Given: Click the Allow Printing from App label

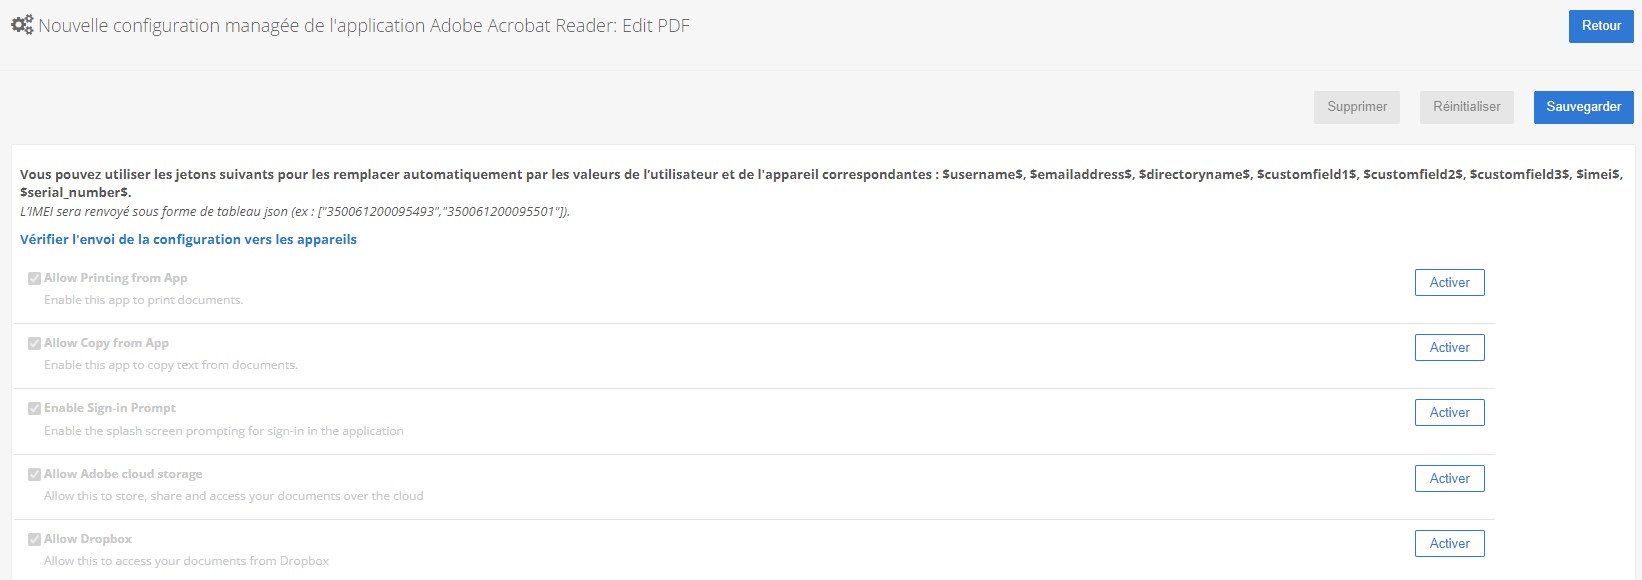Looking at the screenshot, I should click(x=116, y=278).
